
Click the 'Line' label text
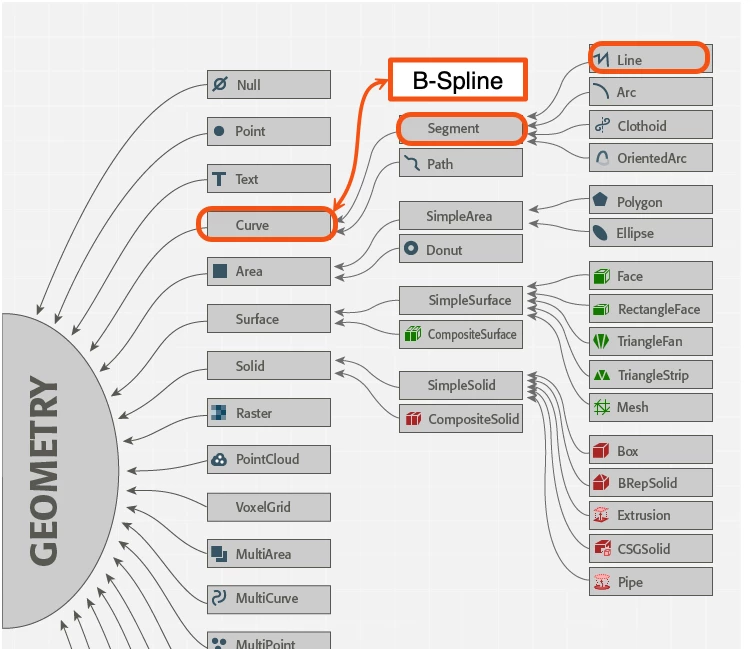629,60
